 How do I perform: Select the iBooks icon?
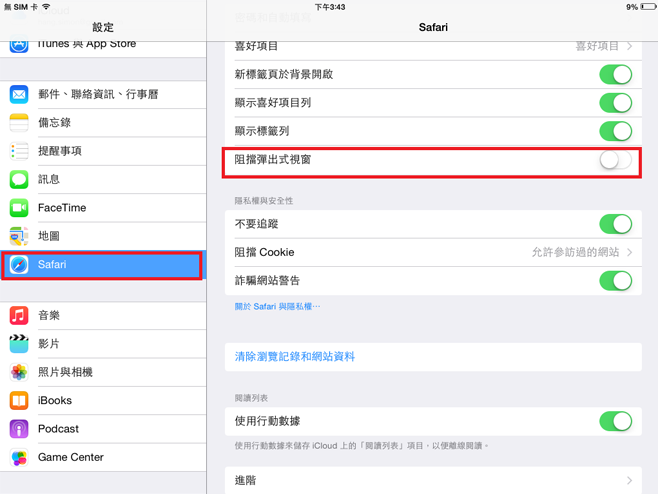click(19, 400)
